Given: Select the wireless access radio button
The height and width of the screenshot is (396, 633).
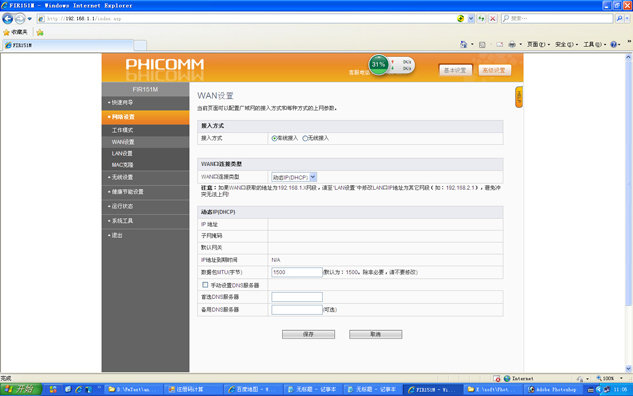Looking at the screenshot, I should click(305, 138).
